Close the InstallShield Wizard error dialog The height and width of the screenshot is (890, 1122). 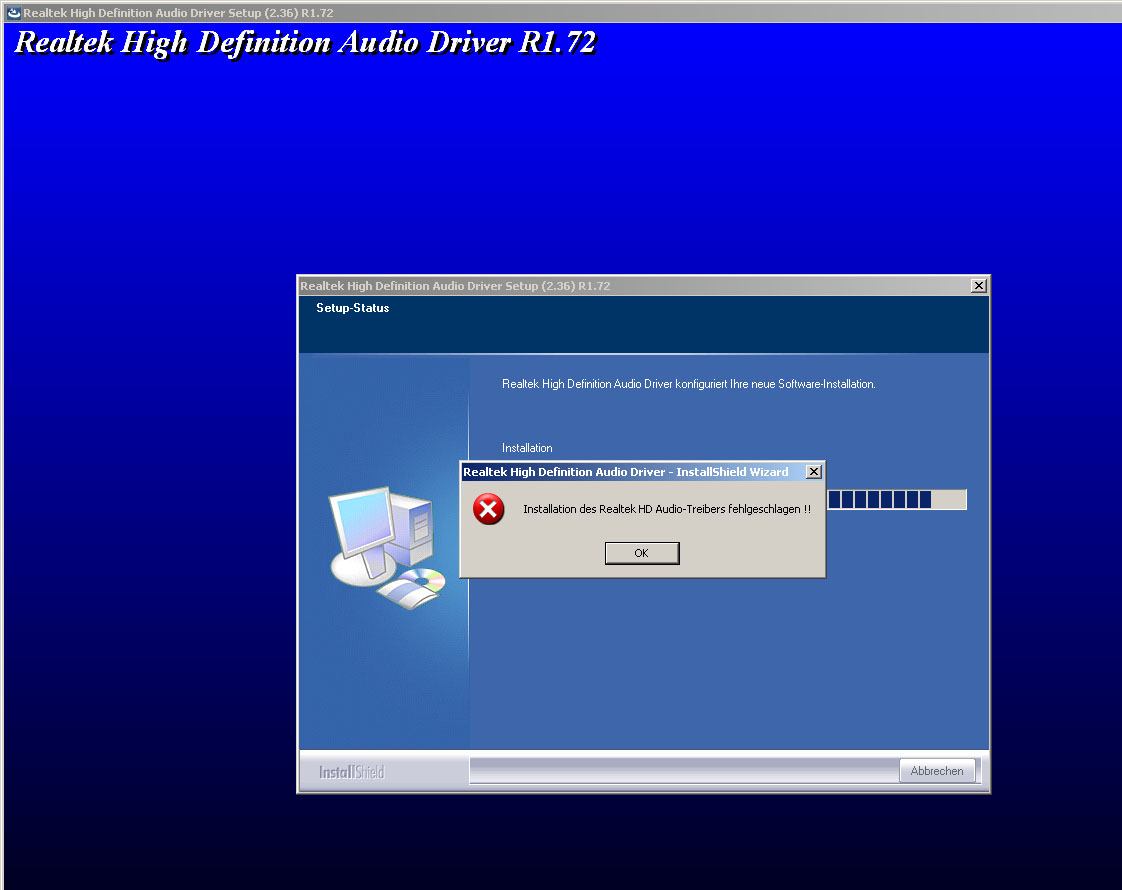pos(814,471)
